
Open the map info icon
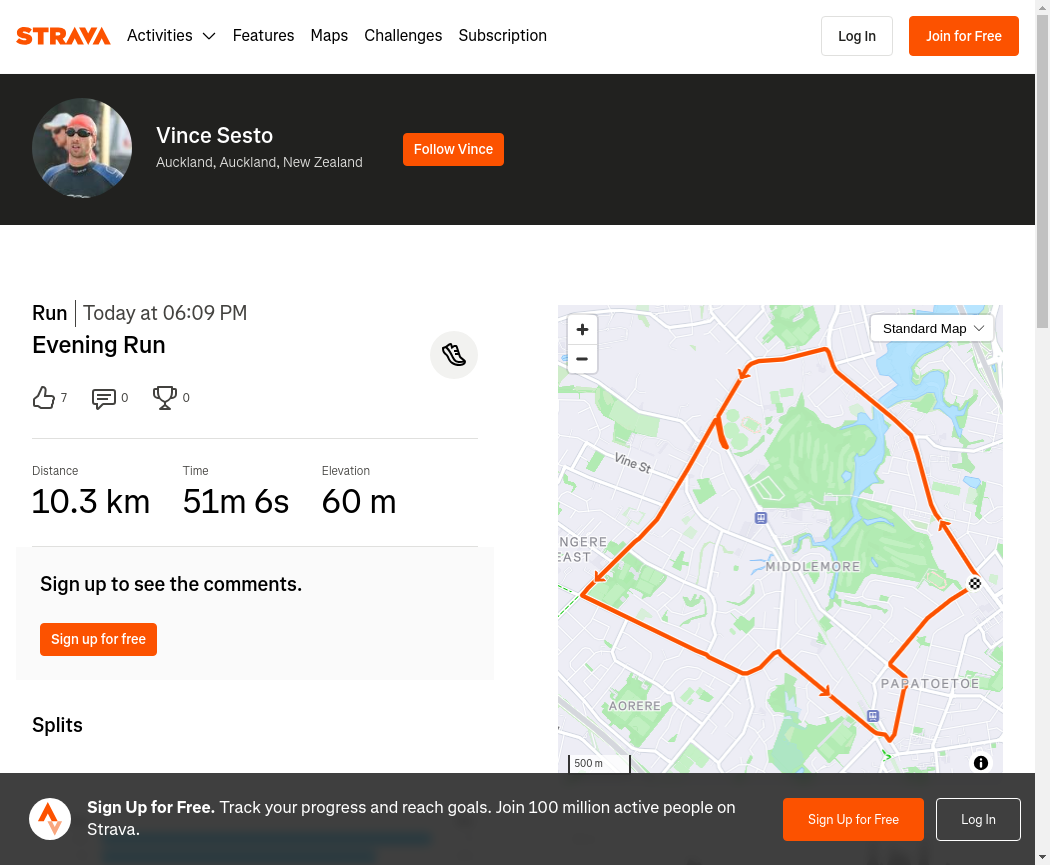click(x=980, y=763)
